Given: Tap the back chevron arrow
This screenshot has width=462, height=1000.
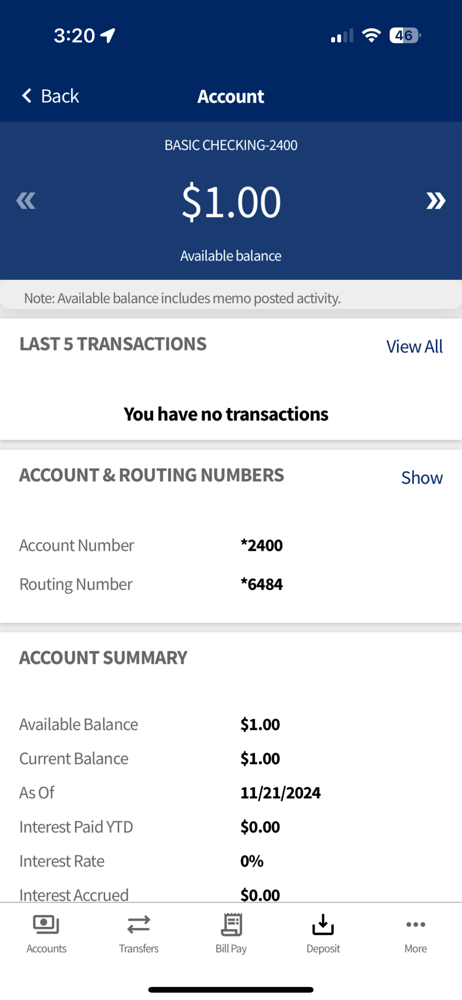Looking at the screenshot, I should (x=27, y=96).
